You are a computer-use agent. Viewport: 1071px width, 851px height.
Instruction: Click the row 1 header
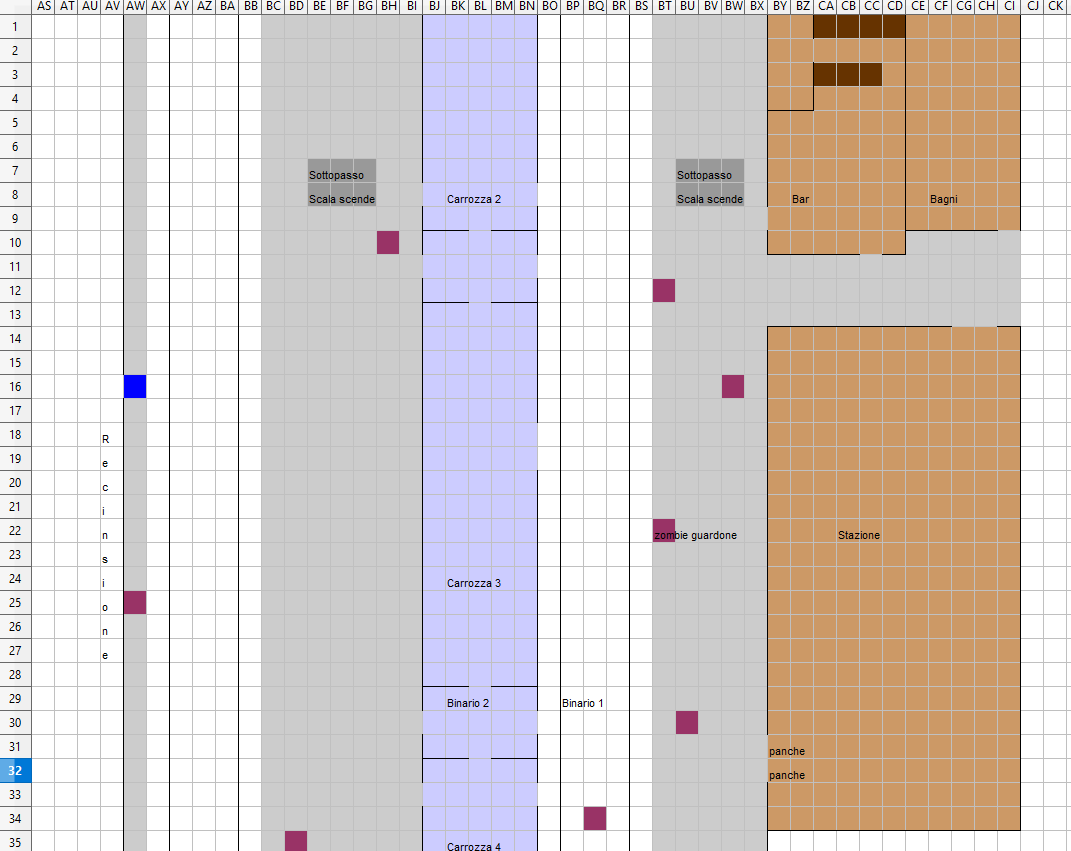click(x=16, y=27)
